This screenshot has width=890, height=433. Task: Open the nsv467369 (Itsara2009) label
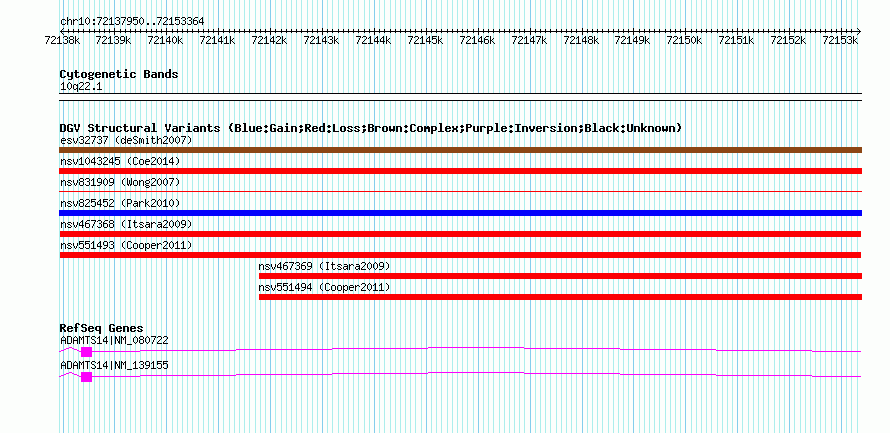(x=325, y=266)
